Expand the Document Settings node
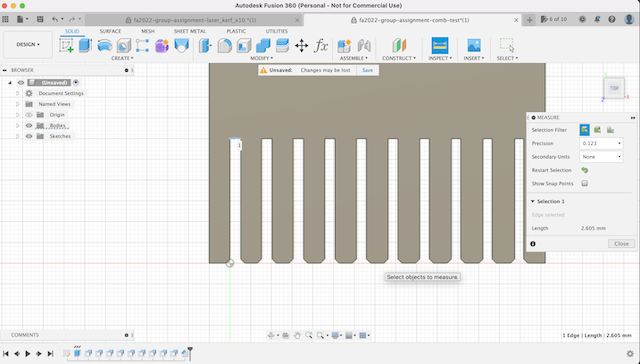The height and width of the screenshot is (364, 640). [x=18, y=93]
